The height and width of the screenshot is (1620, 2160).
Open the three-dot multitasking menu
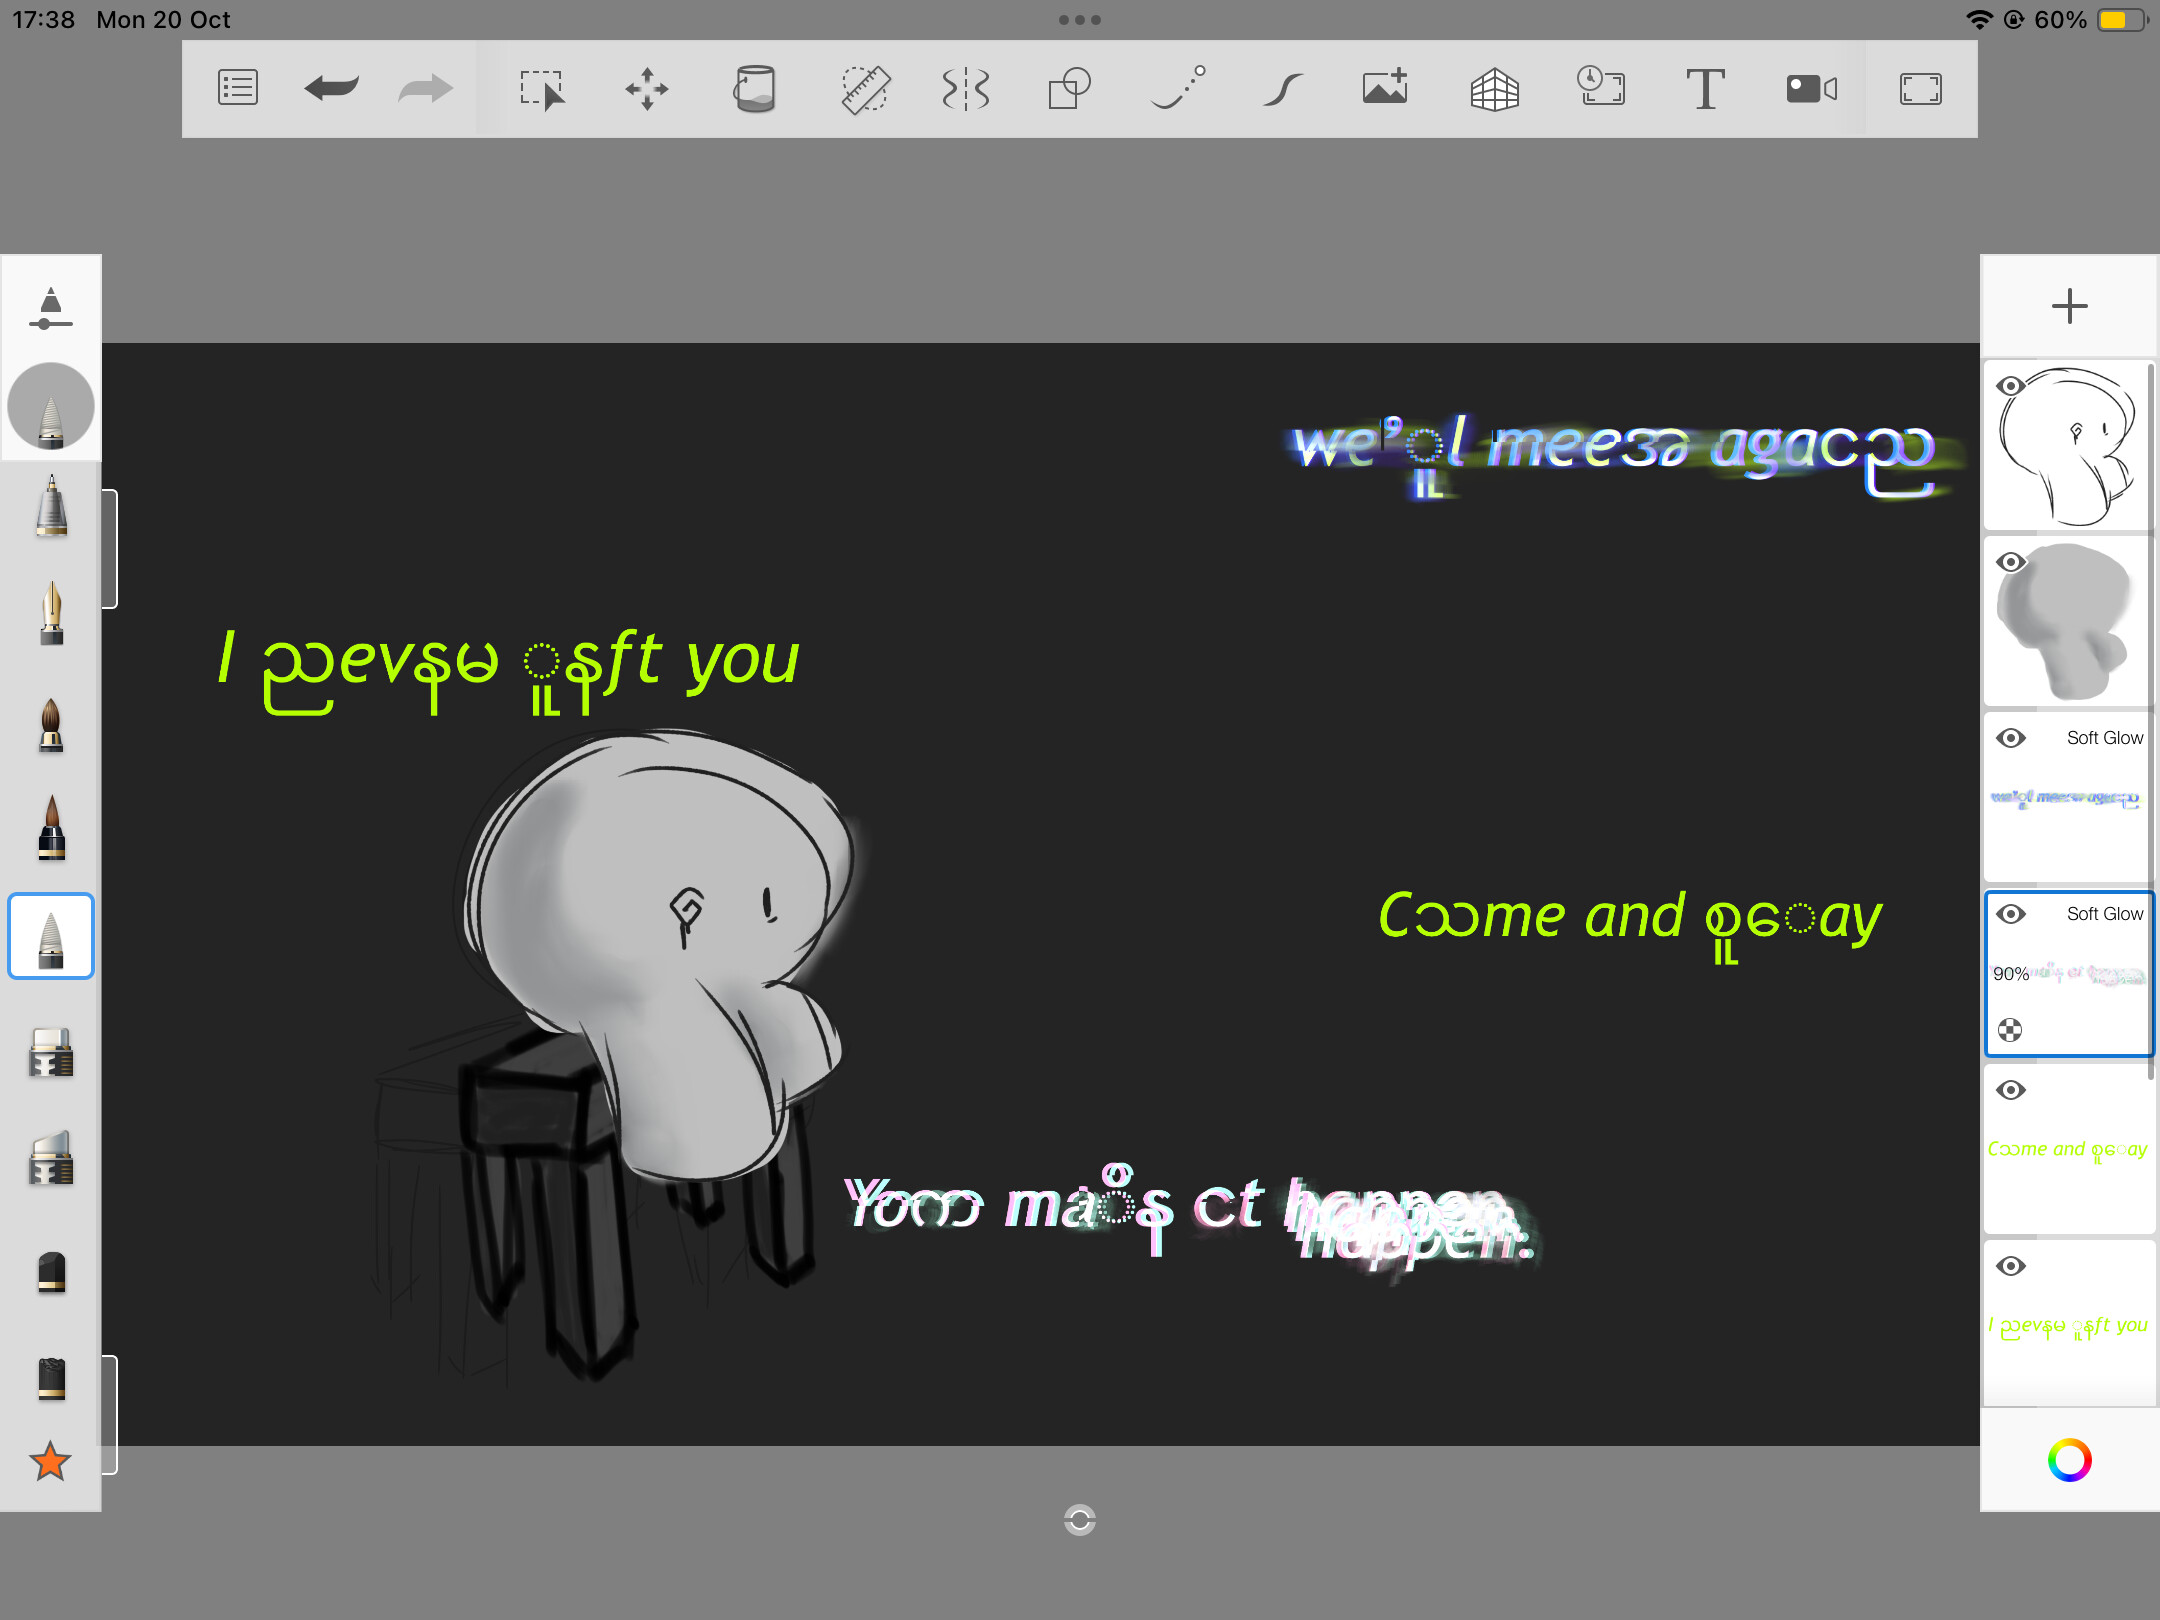pos(1080,20)
